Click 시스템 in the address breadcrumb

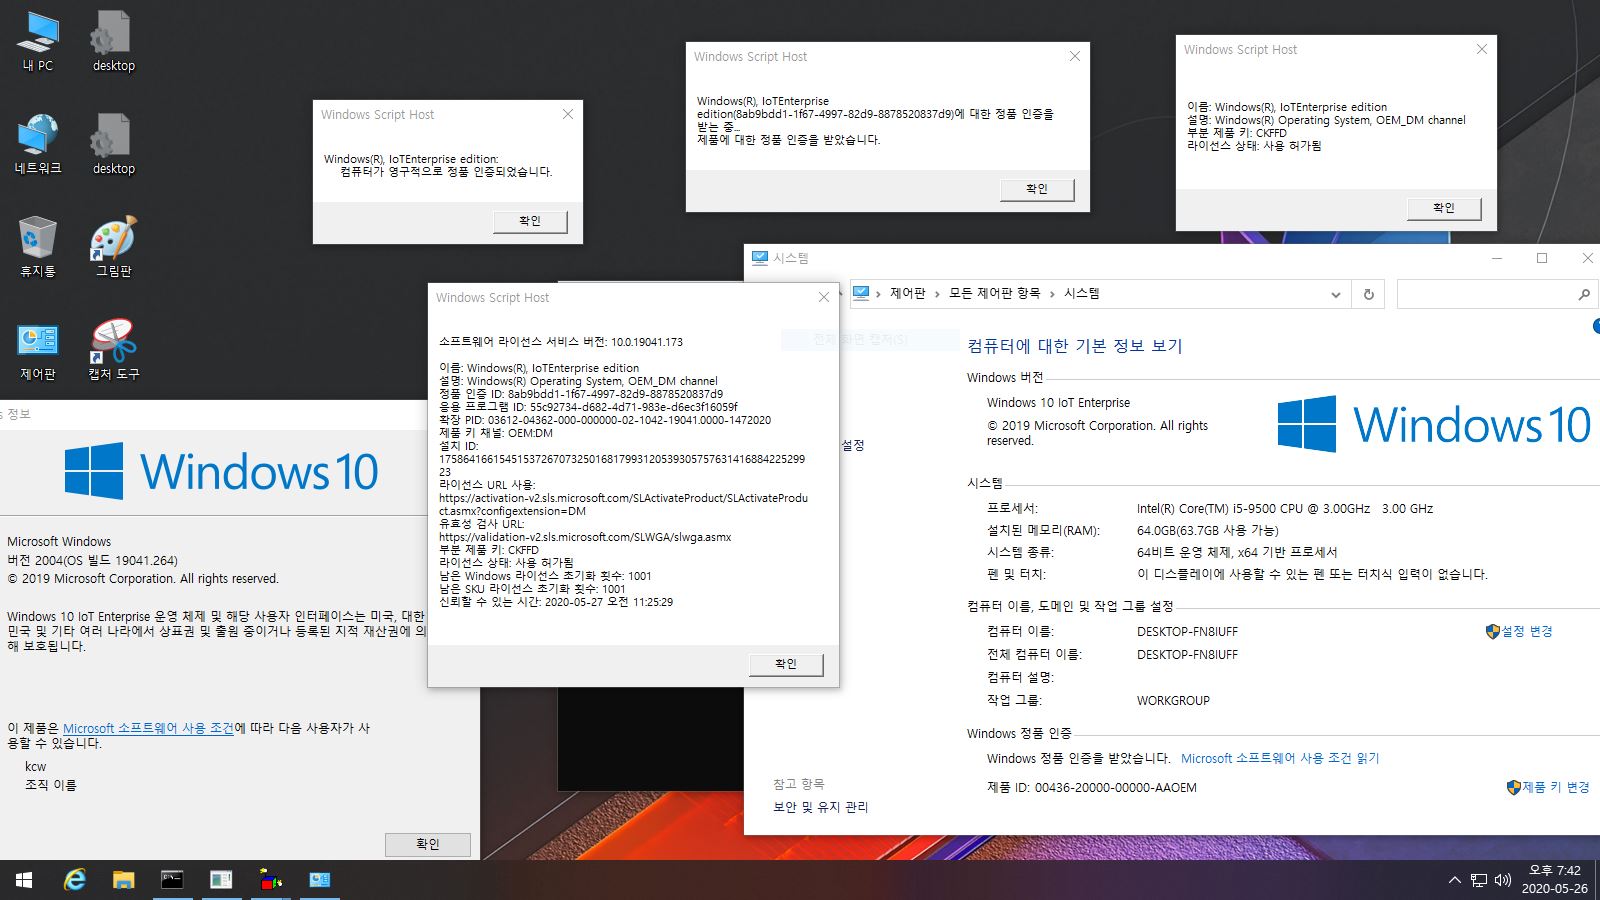coord(1082,293)
